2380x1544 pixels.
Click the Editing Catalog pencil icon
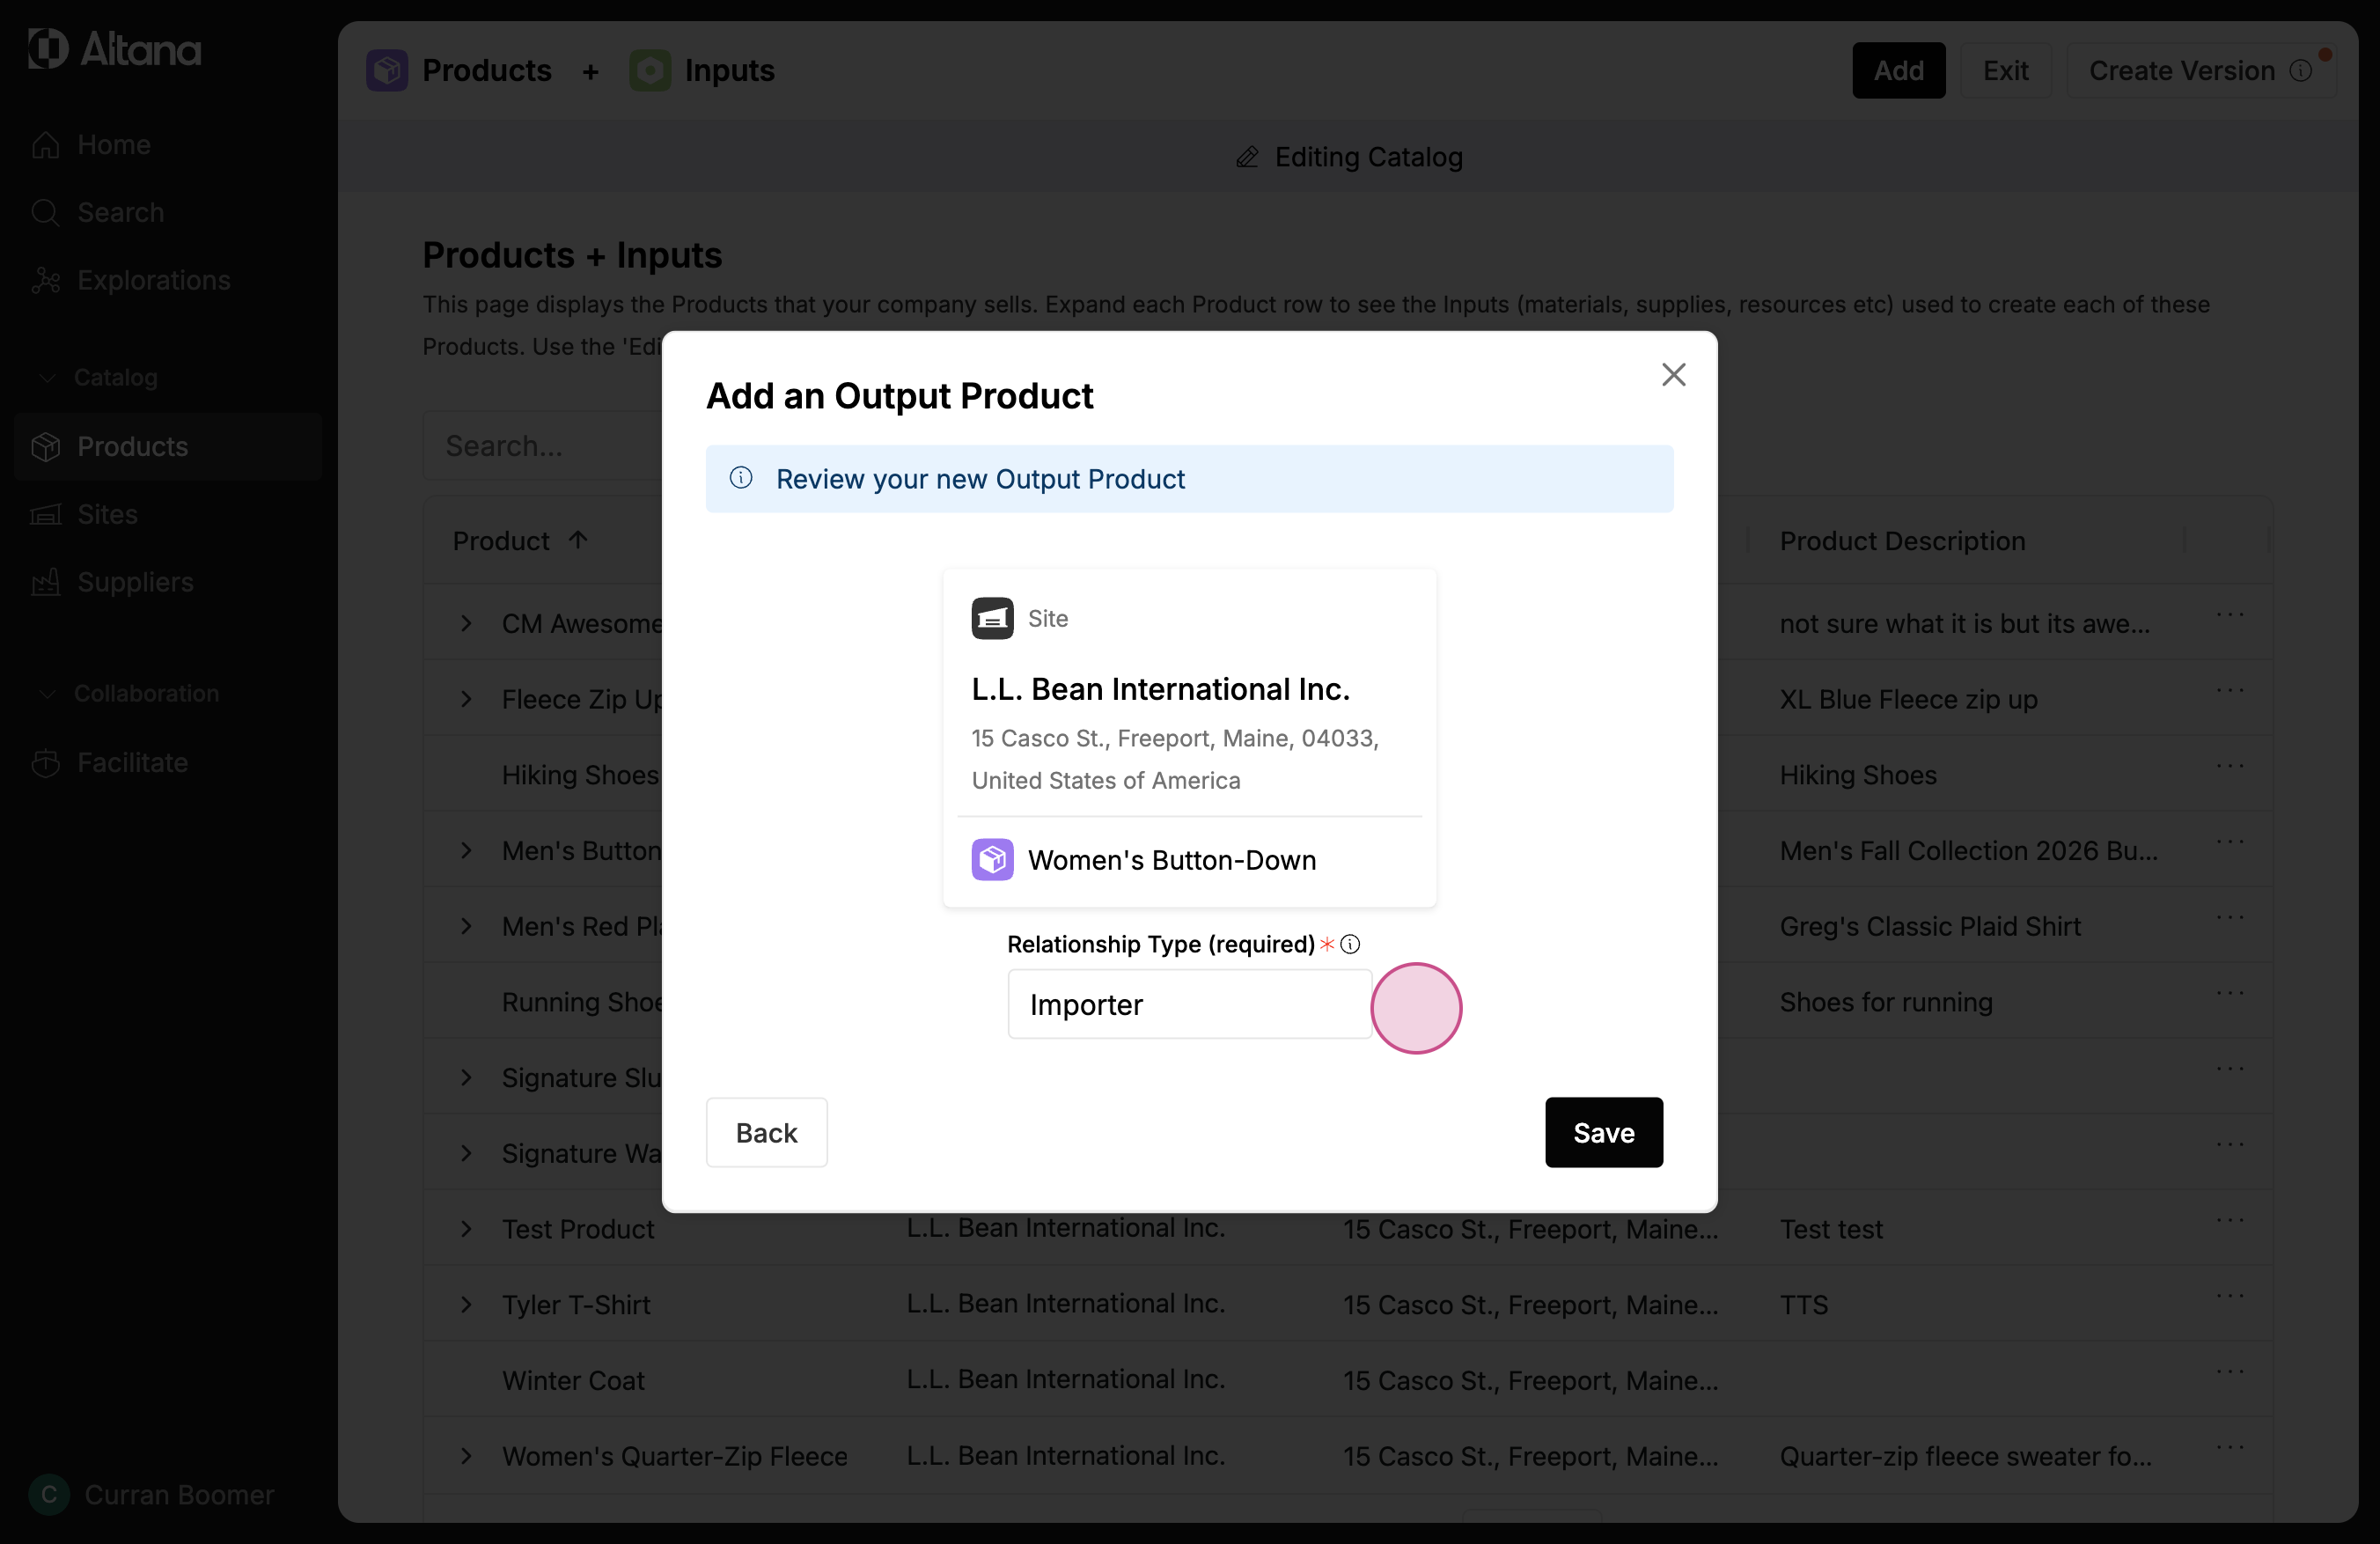tap(1247, 157)
